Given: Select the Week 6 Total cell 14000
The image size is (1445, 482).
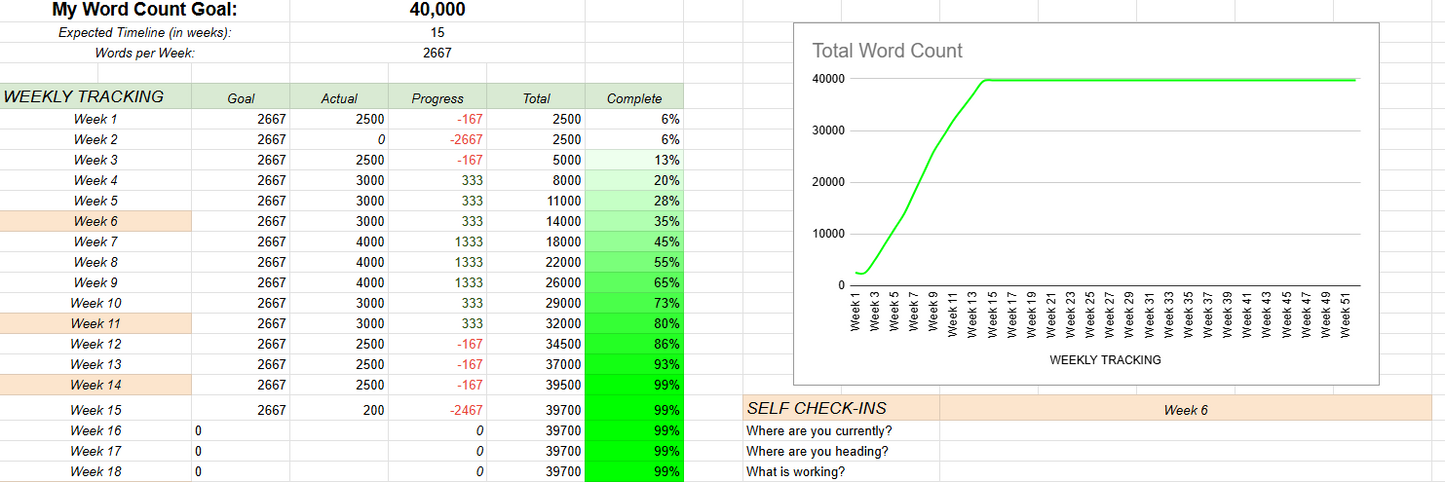Looking at the screenshot, I should tap(536, 221).
